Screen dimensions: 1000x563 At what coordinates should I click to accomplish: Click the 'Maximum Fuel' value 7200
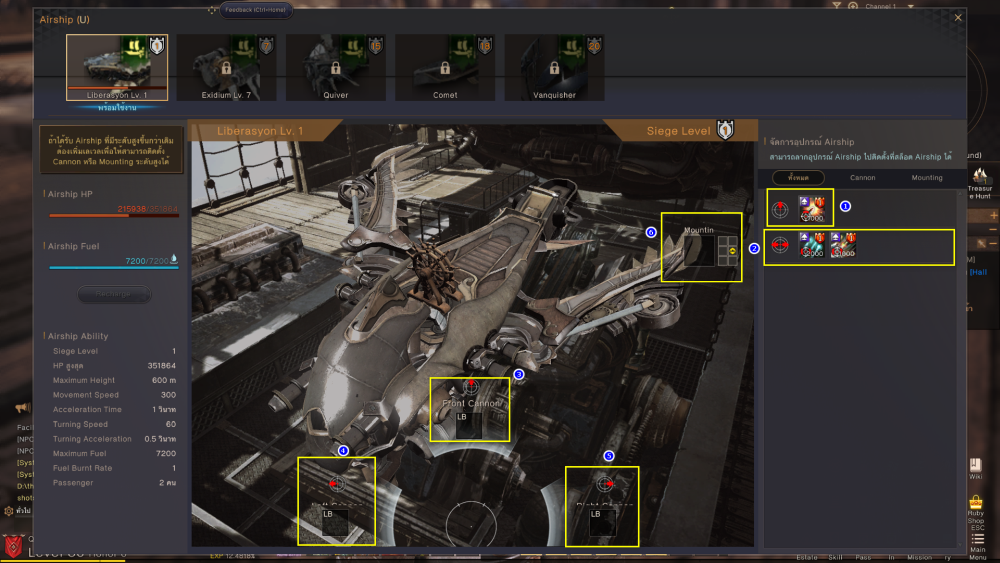[x=166, y=453]
